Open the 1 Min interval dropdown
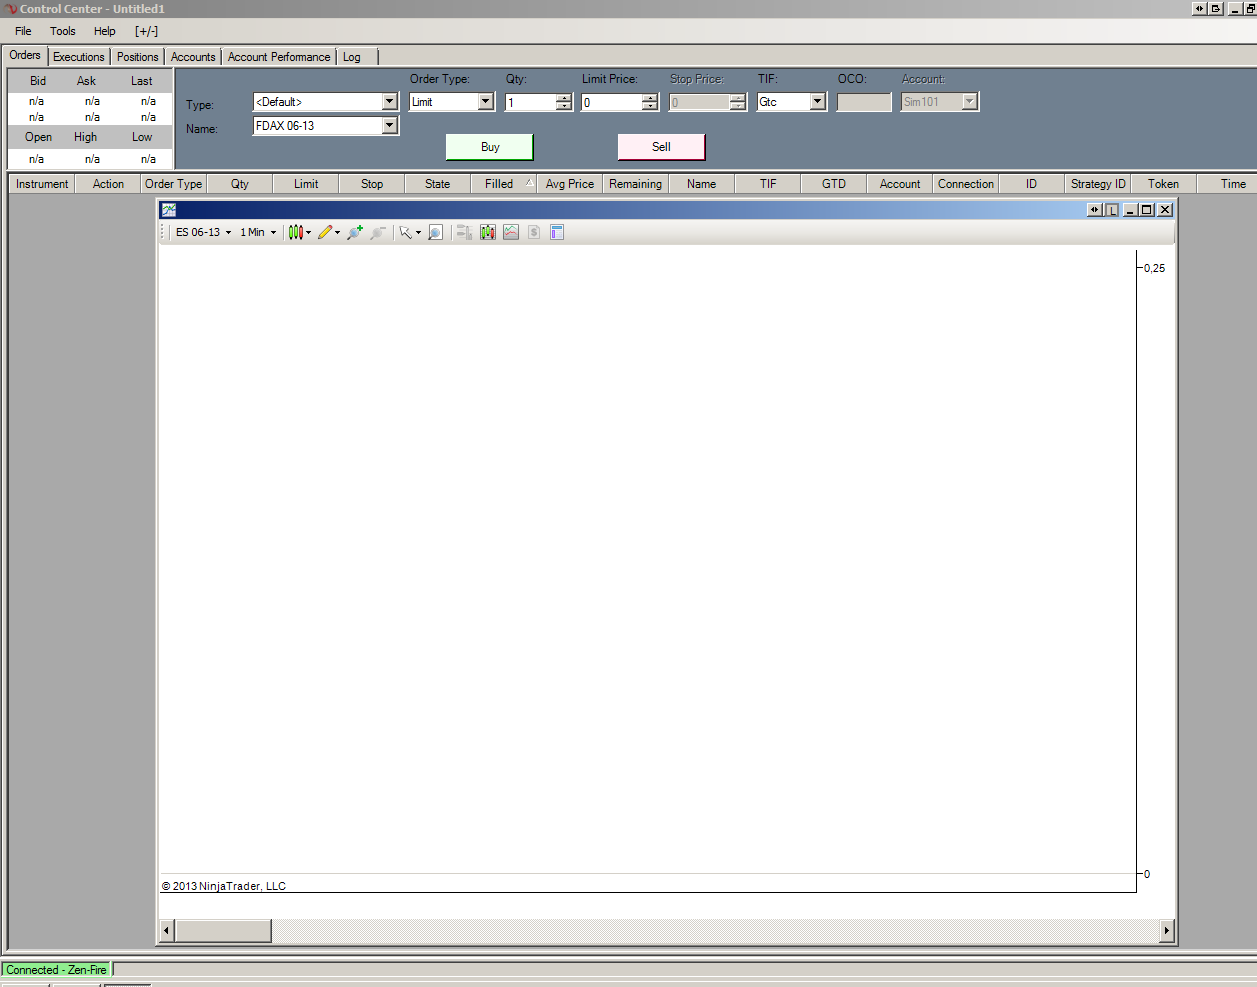Viewport: 1257px width, 987px height. pos(258,232)
